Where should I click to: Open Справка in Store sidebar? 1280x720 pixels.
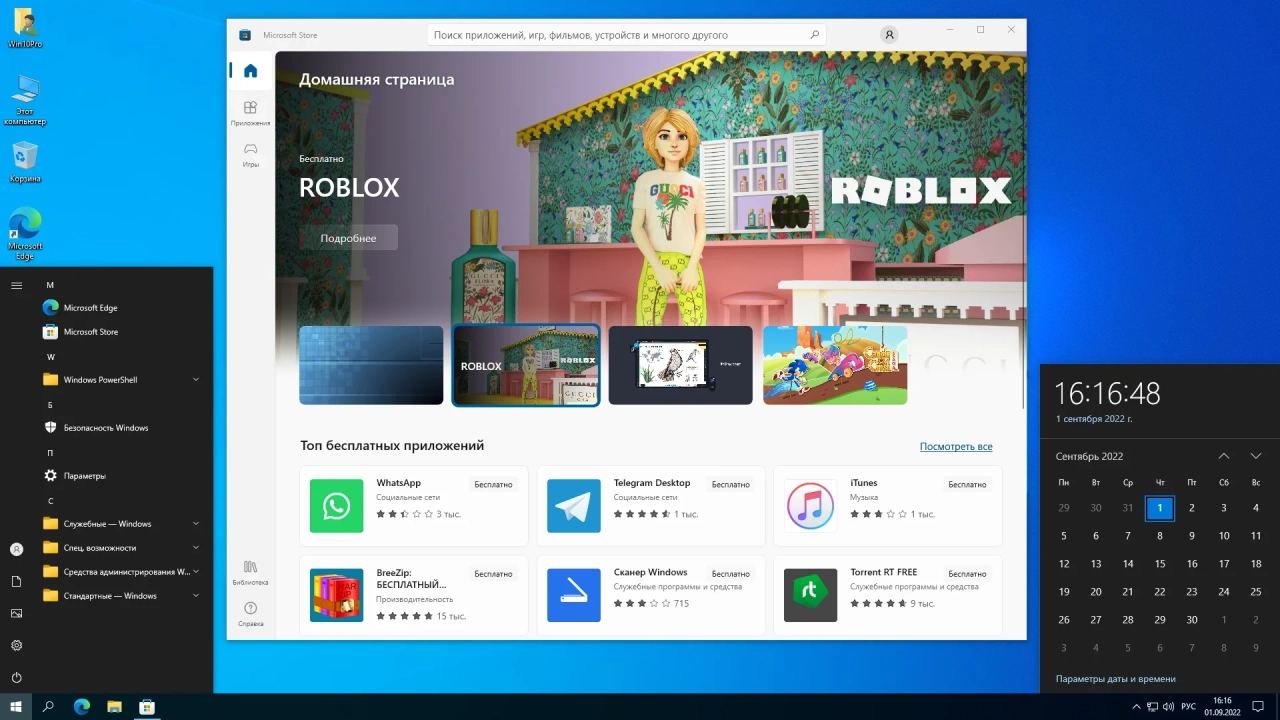coord(250,614)
